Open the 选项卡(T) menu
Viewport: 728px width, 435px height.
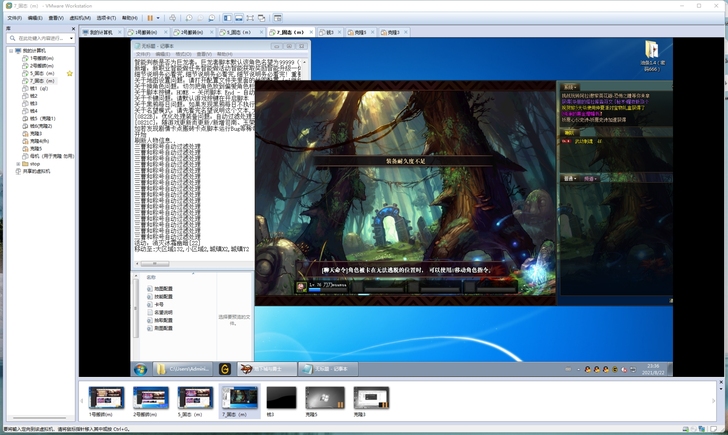(106, 18)
